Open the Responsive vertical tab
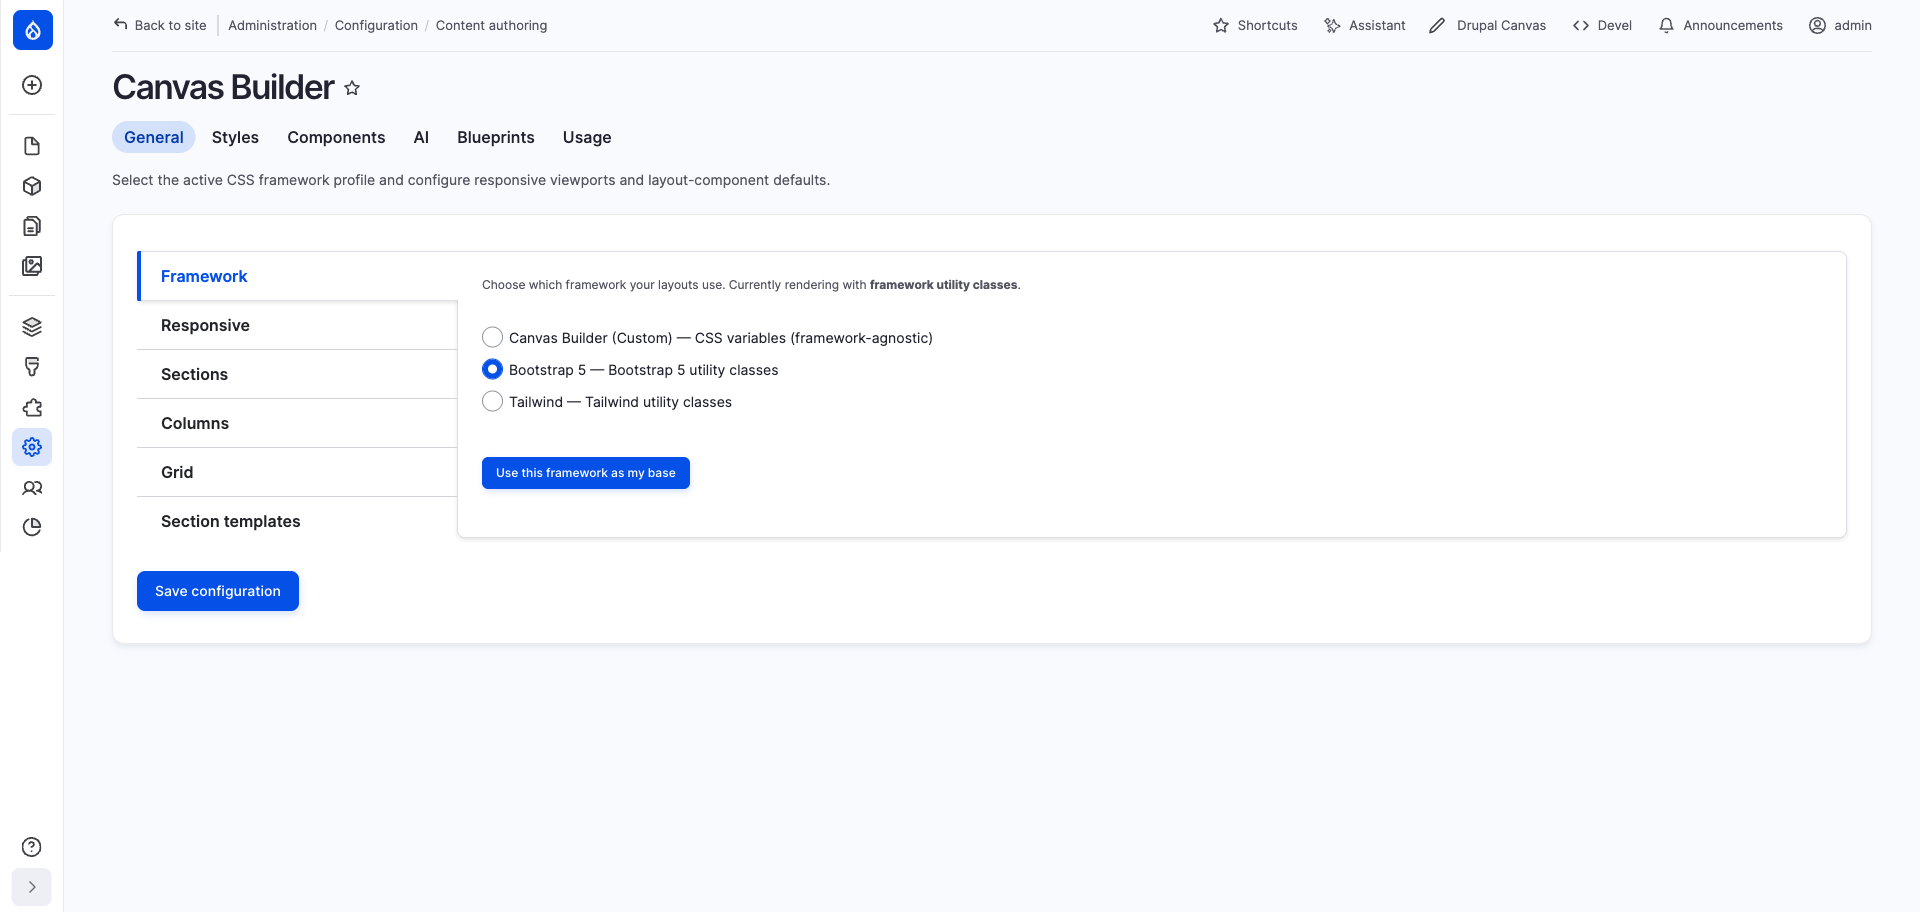 [x=297, y=325]
